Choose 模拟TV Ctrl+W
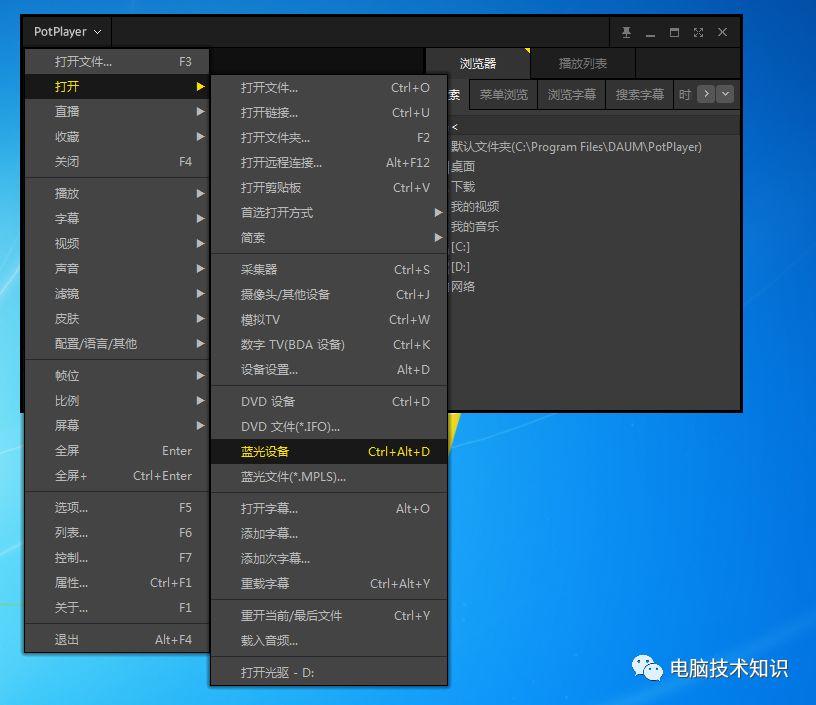This screenshot has width=816, height=705. [329, 319]
